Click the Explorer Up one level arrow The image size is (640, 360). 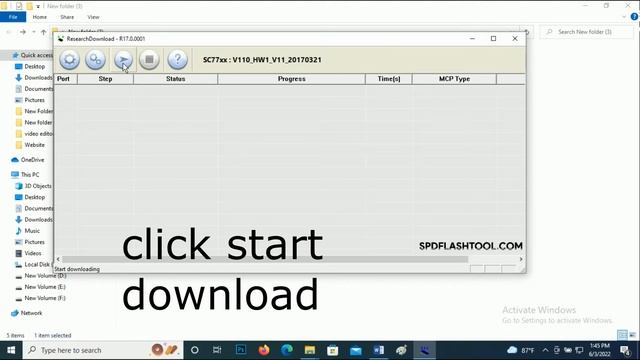coord(44,32)
